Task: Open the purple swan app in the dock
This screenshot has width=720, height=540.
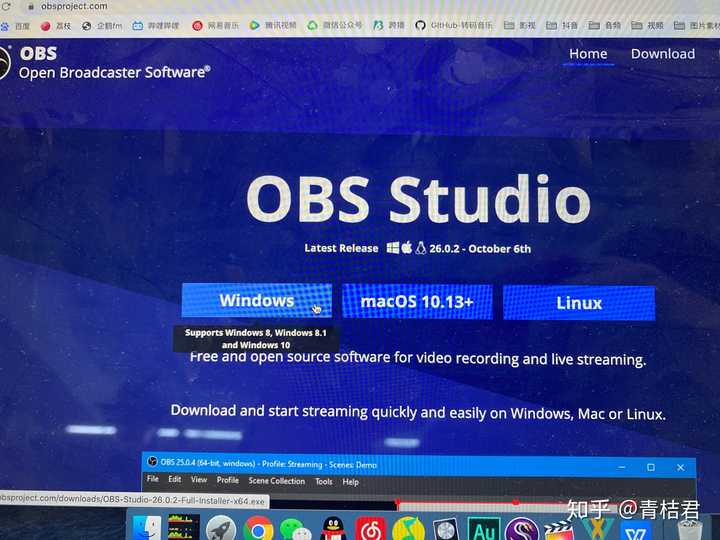Action: click(522, 529)
